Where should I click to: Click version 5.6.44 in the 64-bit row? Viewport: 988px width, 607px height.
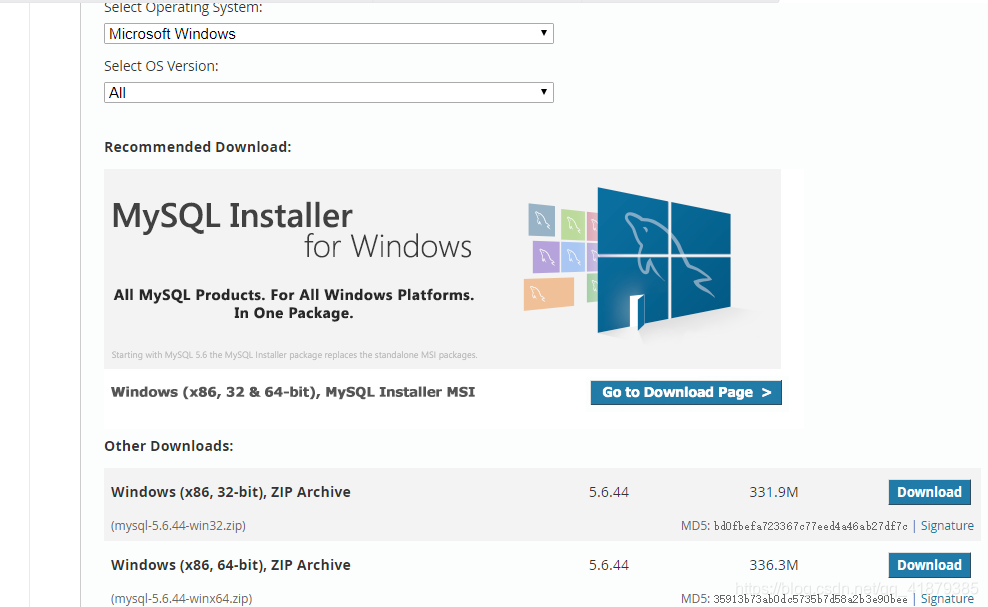pyautogui.click(x=609, y=565)
